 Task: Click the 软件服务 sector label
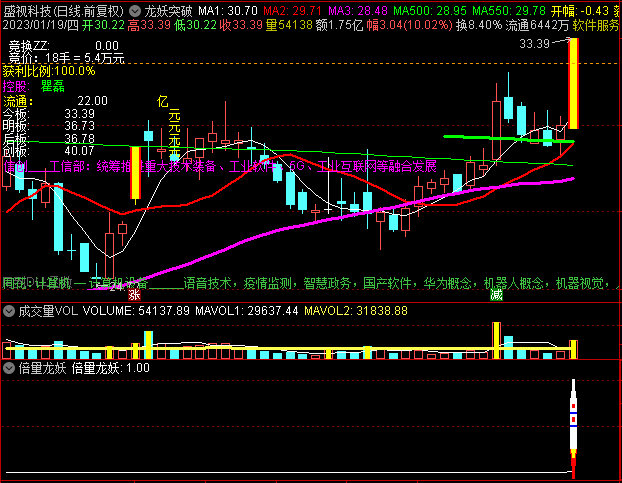(x=596, y=25)
